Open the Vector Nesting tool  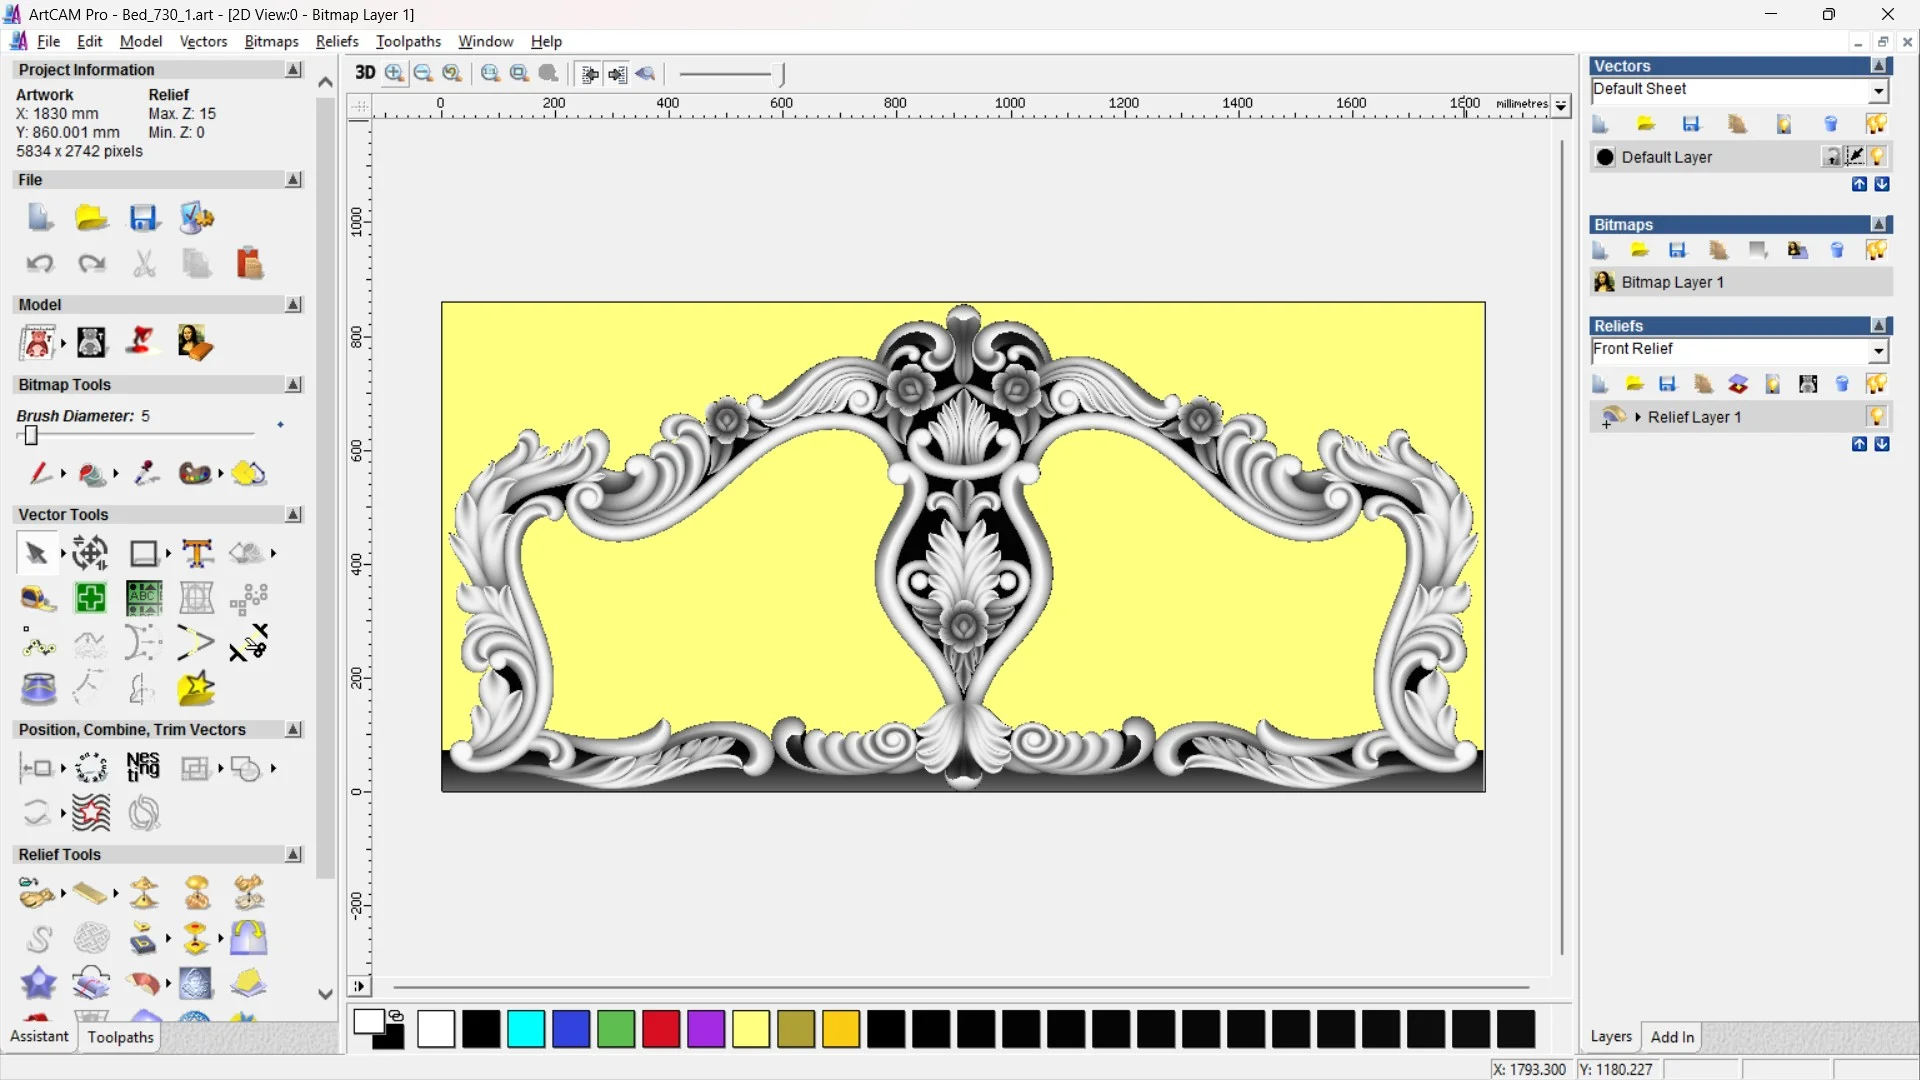click(143, 767)
